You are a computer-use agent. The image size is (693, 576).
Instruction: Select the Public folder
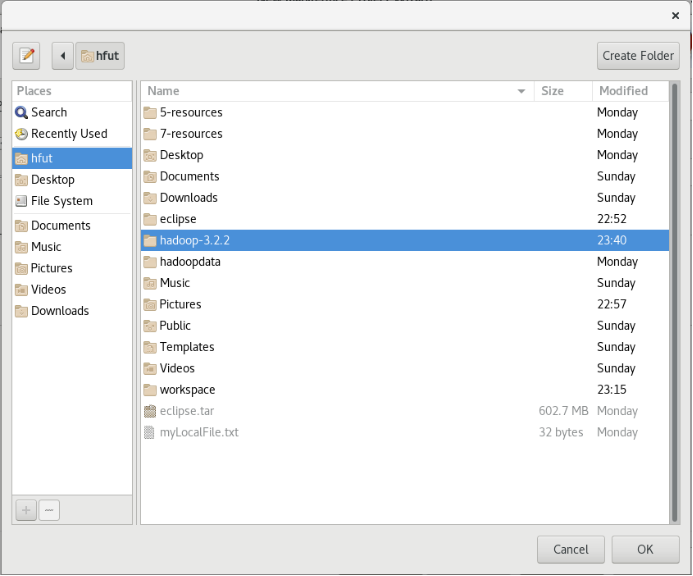coord(405,325)
